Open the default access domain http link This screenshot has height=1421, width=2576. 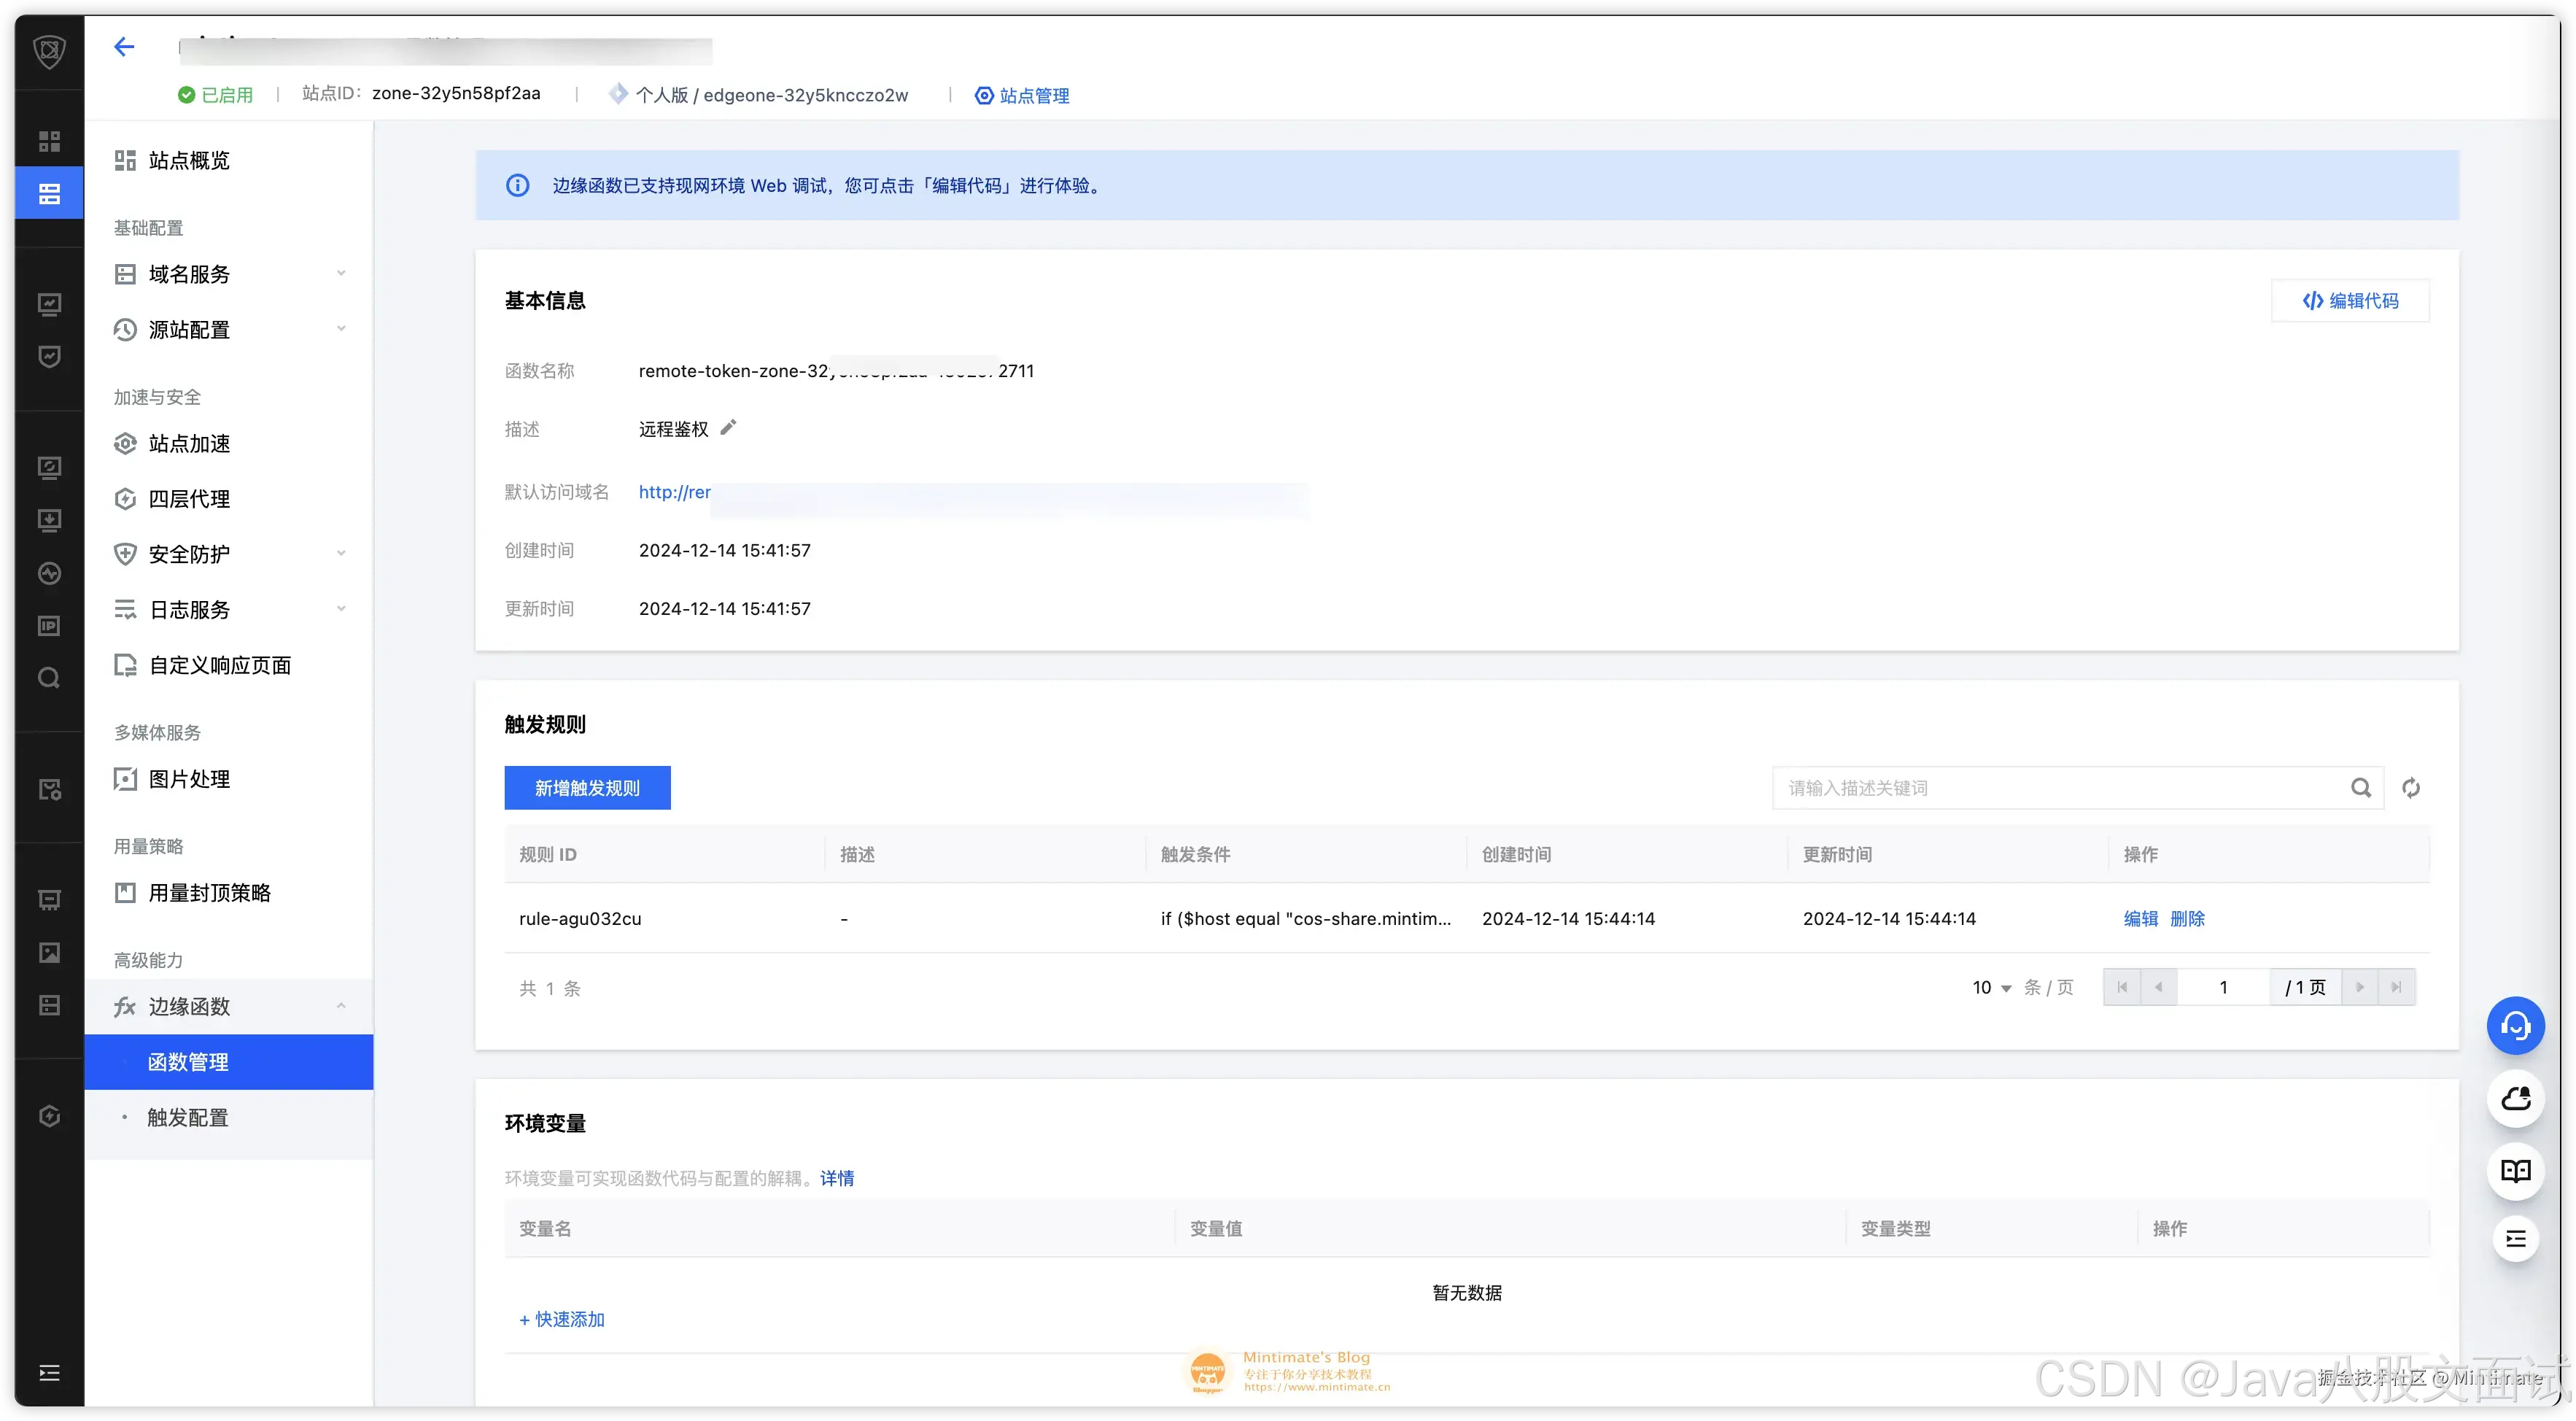[x=674, y=492]
